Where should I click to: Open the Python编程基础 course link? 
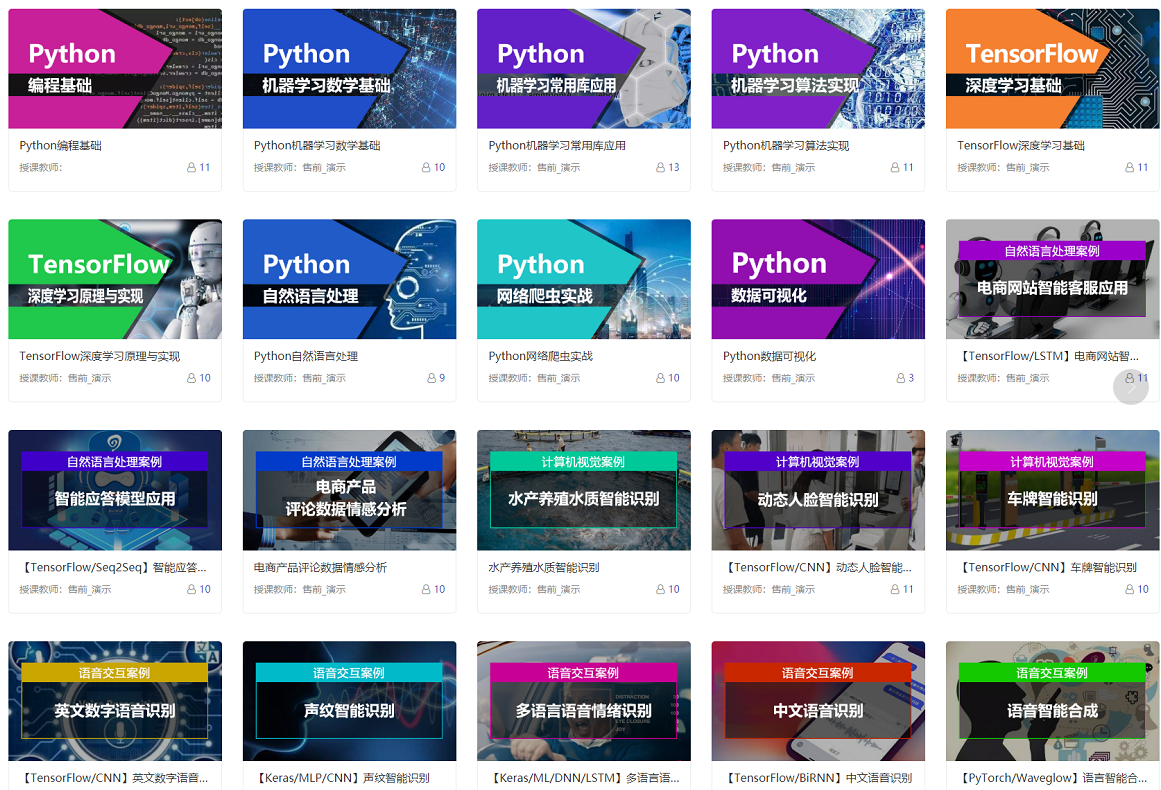click(61, 143)
